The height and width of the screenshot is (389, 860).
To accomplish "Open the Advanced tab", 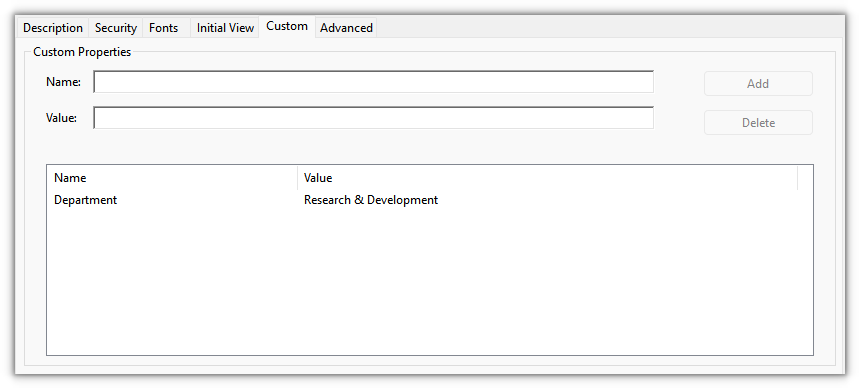I will point(346,28).
